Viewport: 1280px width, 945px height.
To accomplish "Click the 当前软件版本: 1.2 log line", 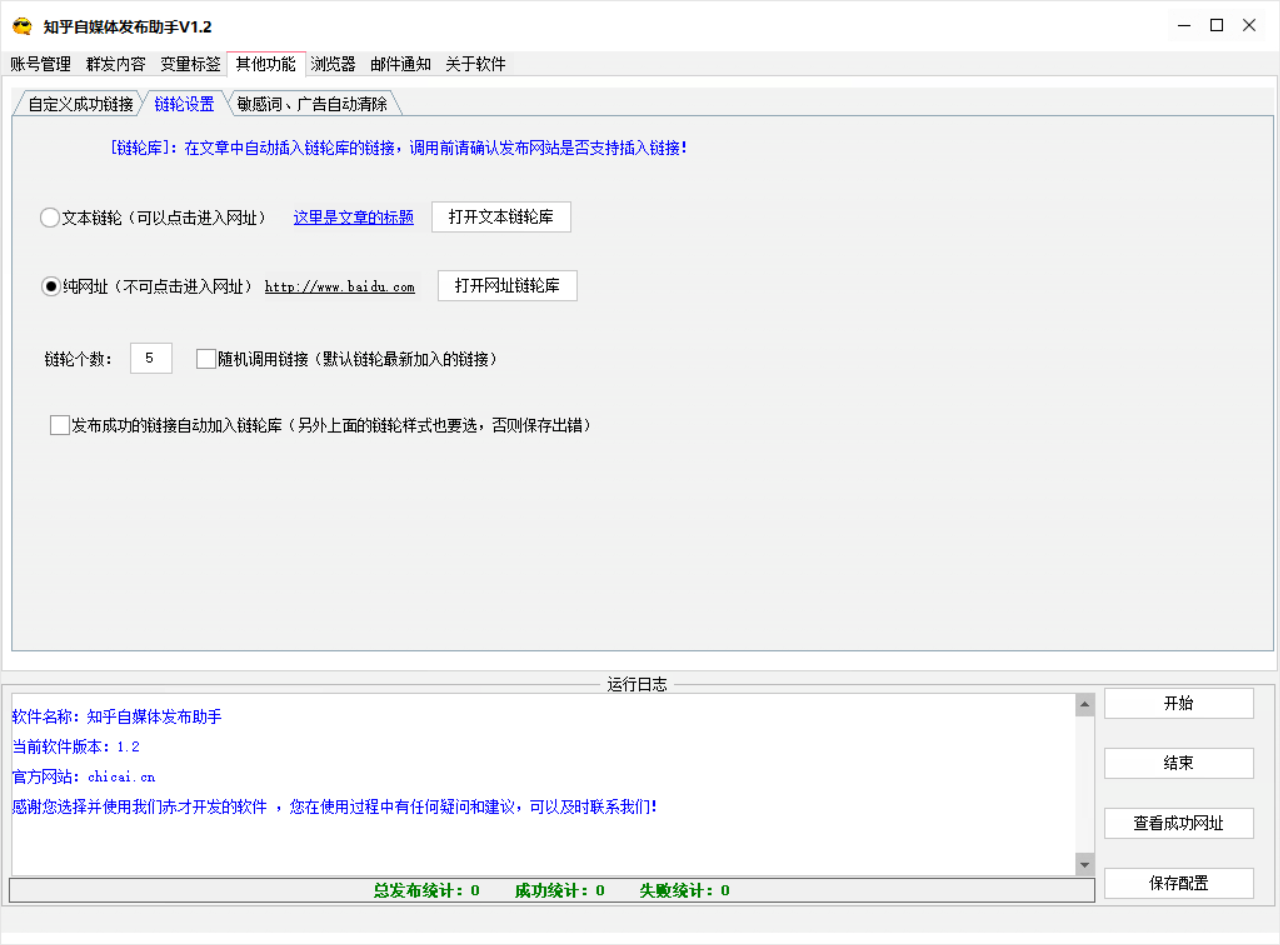I will point(76,747).
